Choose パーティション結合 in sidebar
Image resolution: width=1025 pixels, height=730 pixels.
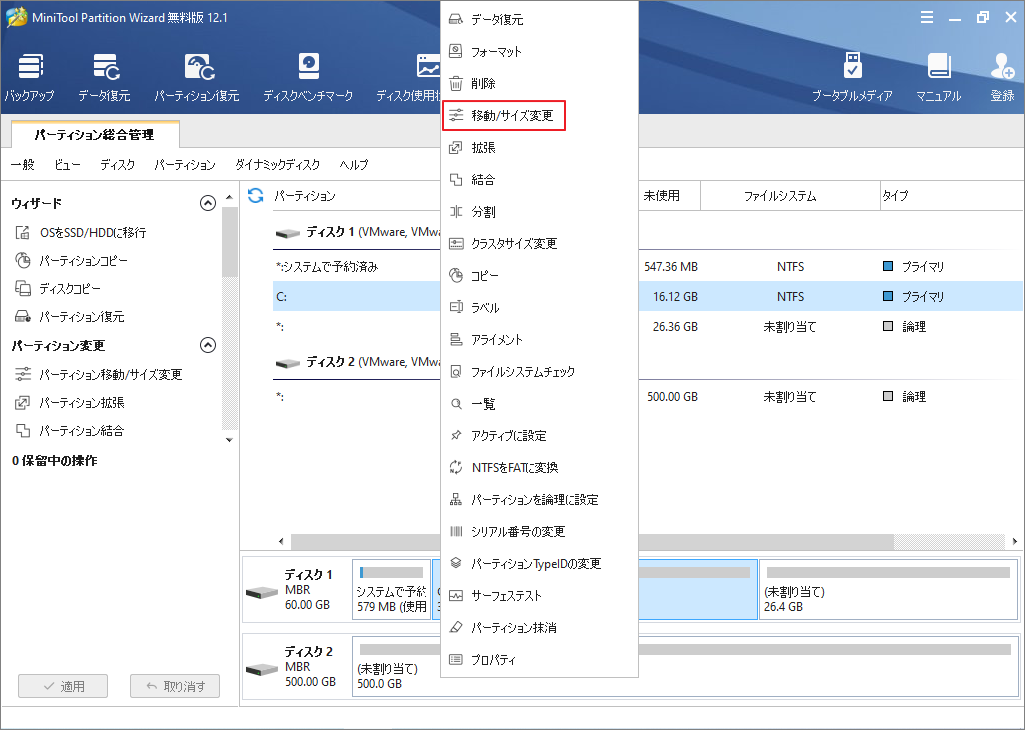click(69, 431)
